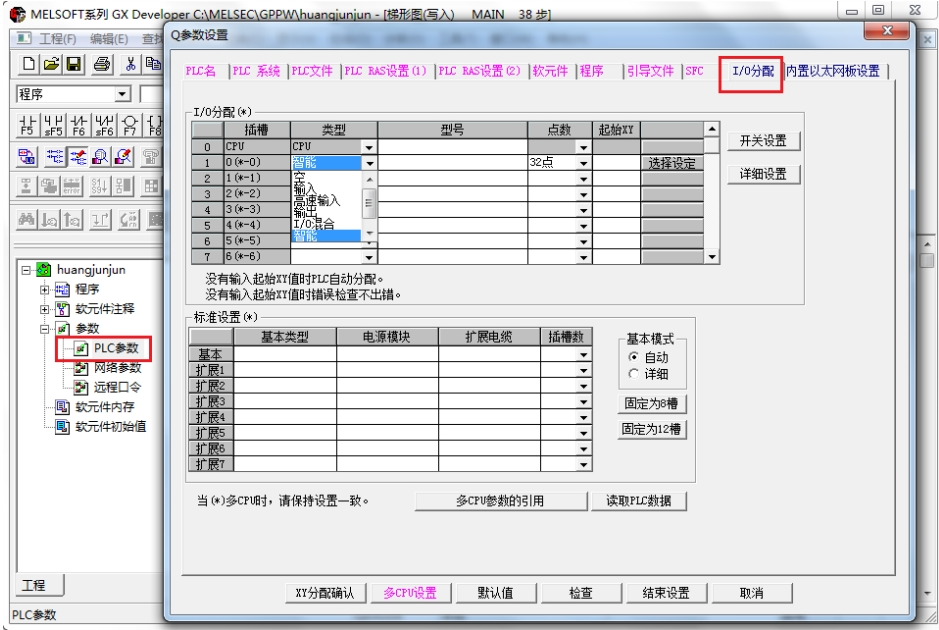Click the document icon left of 工程(F)
Image resolution: width=939 pixels, height=630 pixels.
tap(23, 38)
